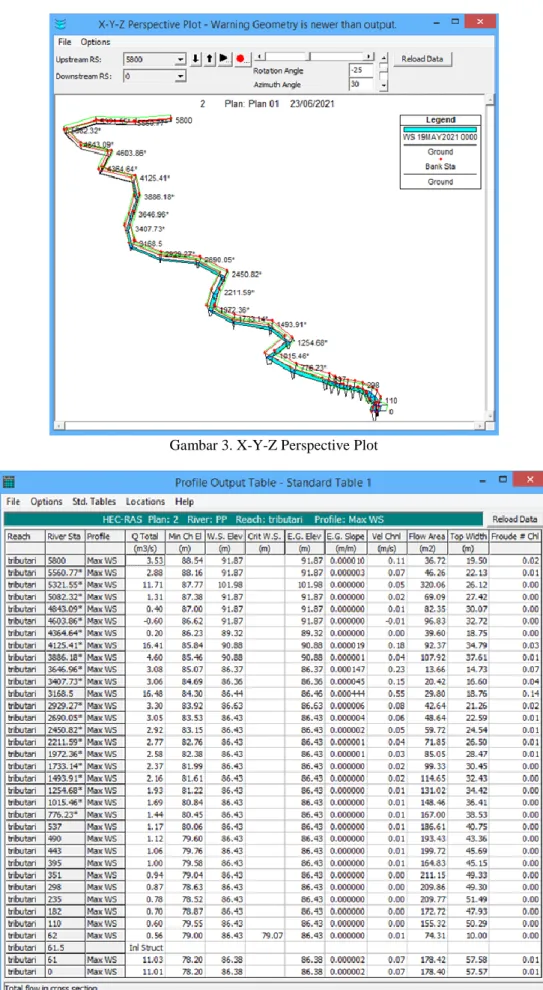Click the 1254.68* station label on plot
Viewport: 543px width, 990px height.
pyautogui.click(x=312, y=343)
